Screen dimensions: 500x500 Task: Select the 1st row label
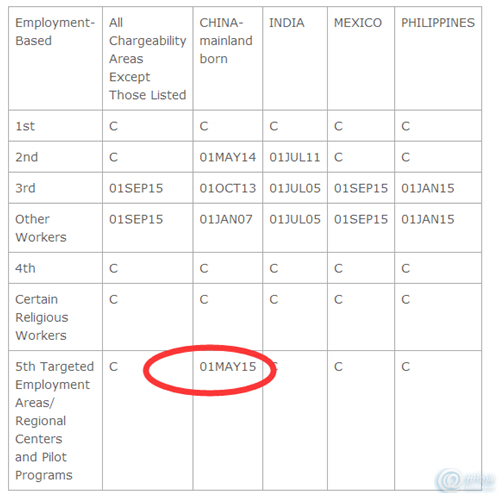25,126
